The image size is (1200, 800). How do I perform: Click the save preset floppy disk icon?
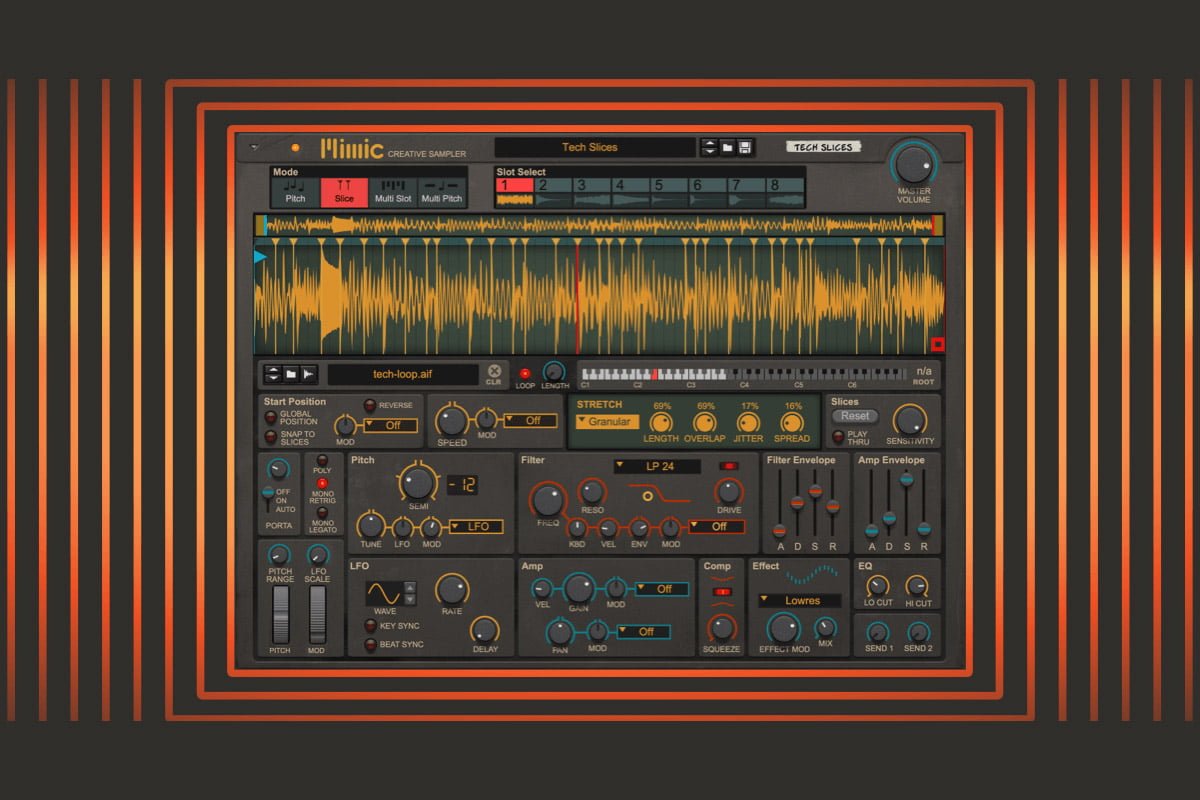click(746, 148)
